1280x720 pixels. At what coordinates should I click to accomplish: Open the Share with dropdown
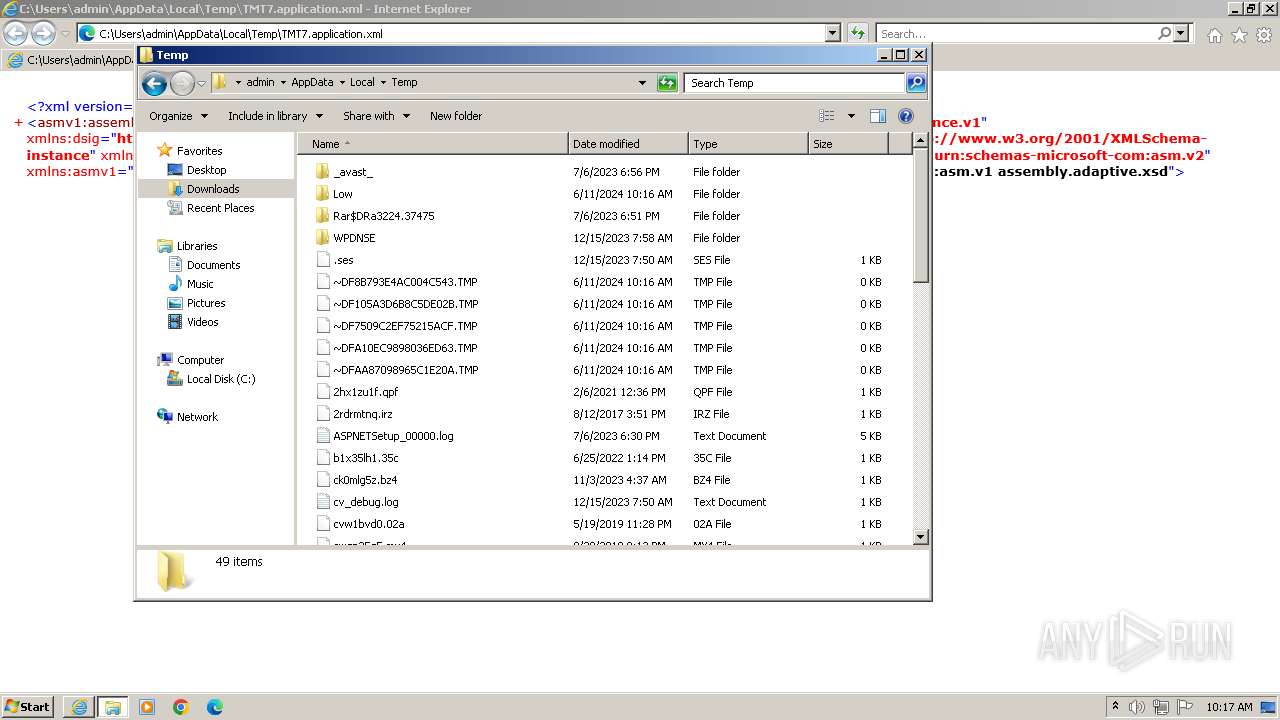(x=376, y=116)
